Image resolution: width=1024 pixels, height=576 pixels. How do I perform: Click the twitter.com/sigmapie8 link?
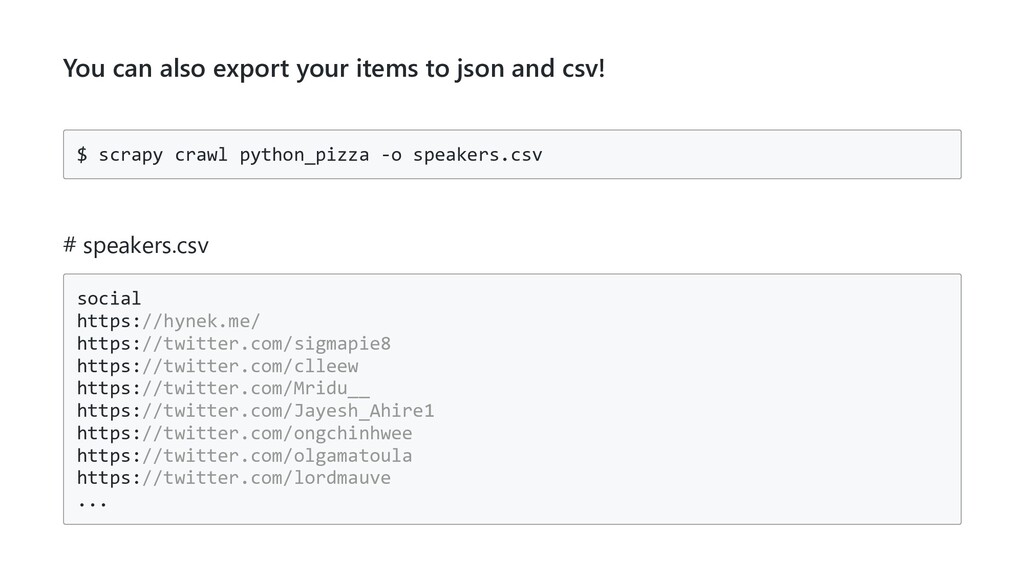pyautogui.click(x=233, y=344)
